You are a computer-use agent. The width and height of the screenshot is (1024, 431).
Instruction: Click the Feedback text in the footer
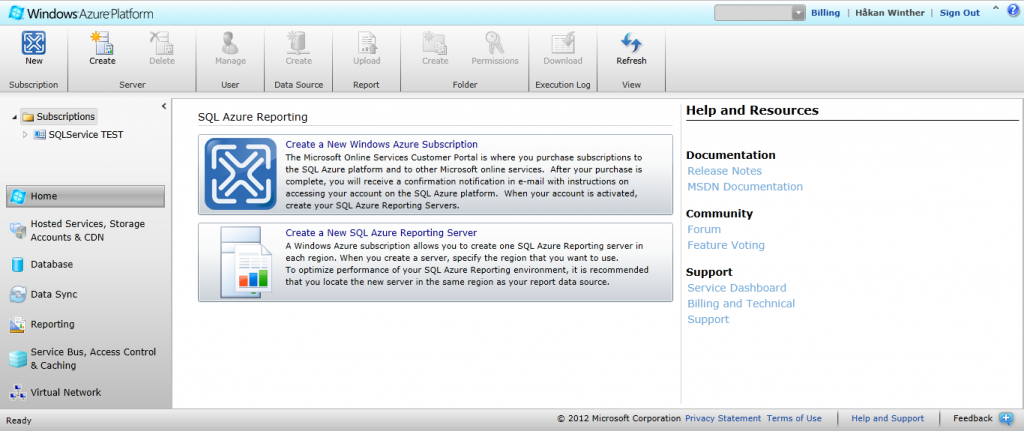[x=972, y=419]
